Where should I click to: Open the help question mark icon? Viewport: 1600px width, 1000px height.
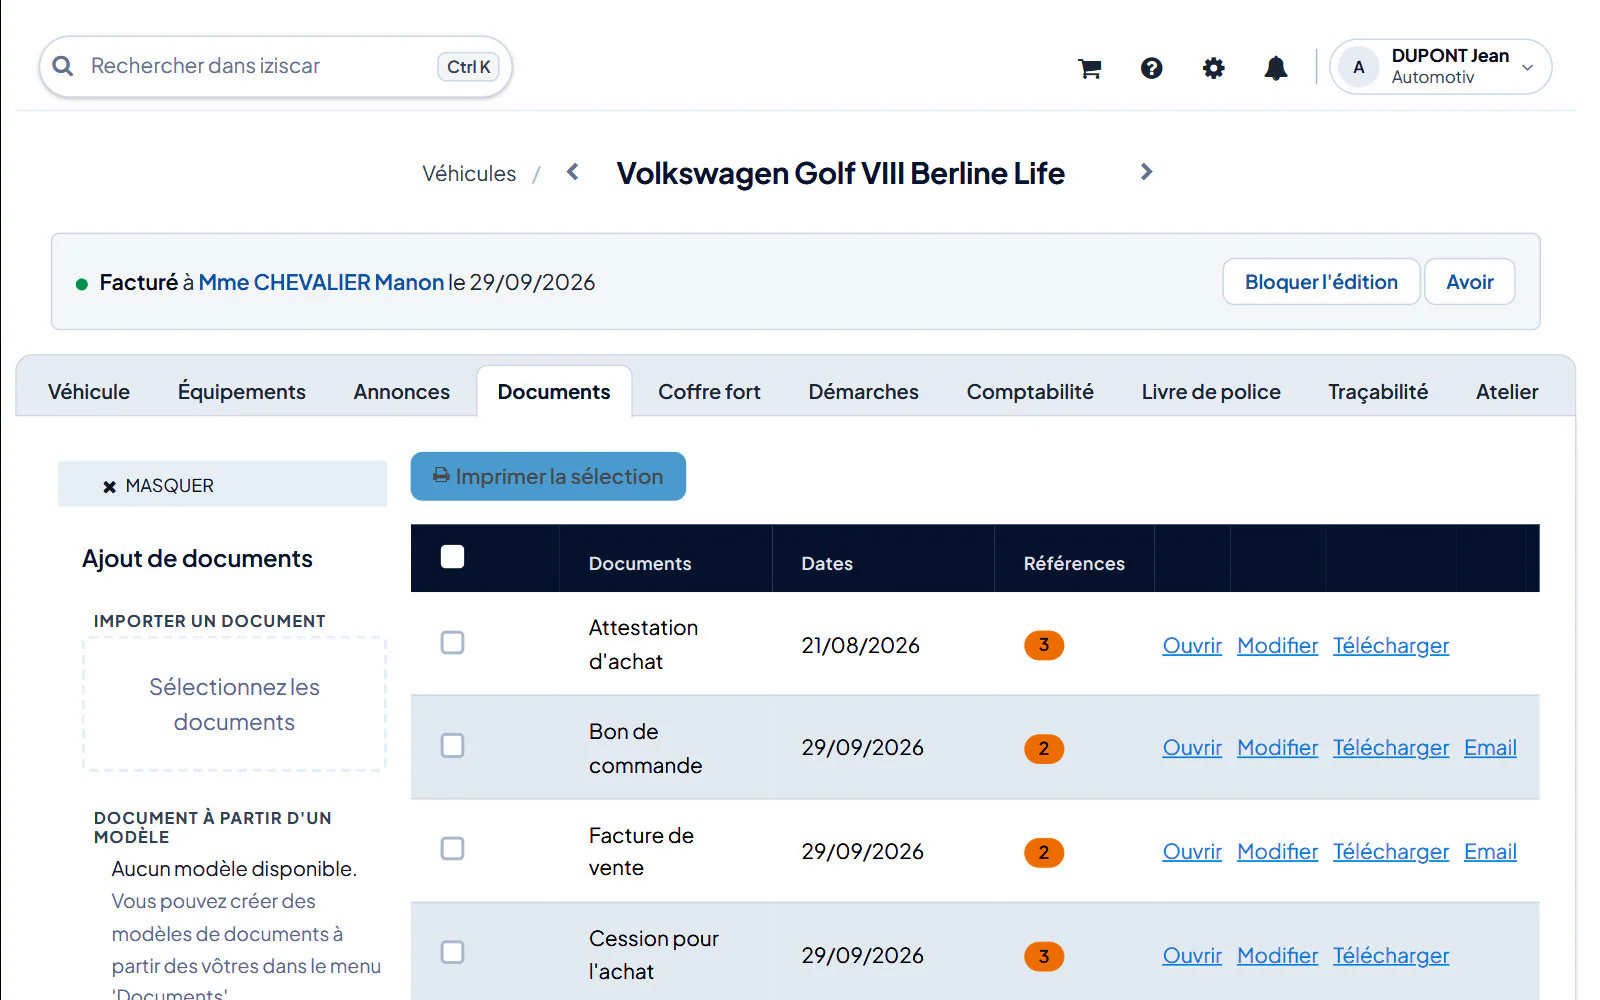(1151, 68)
